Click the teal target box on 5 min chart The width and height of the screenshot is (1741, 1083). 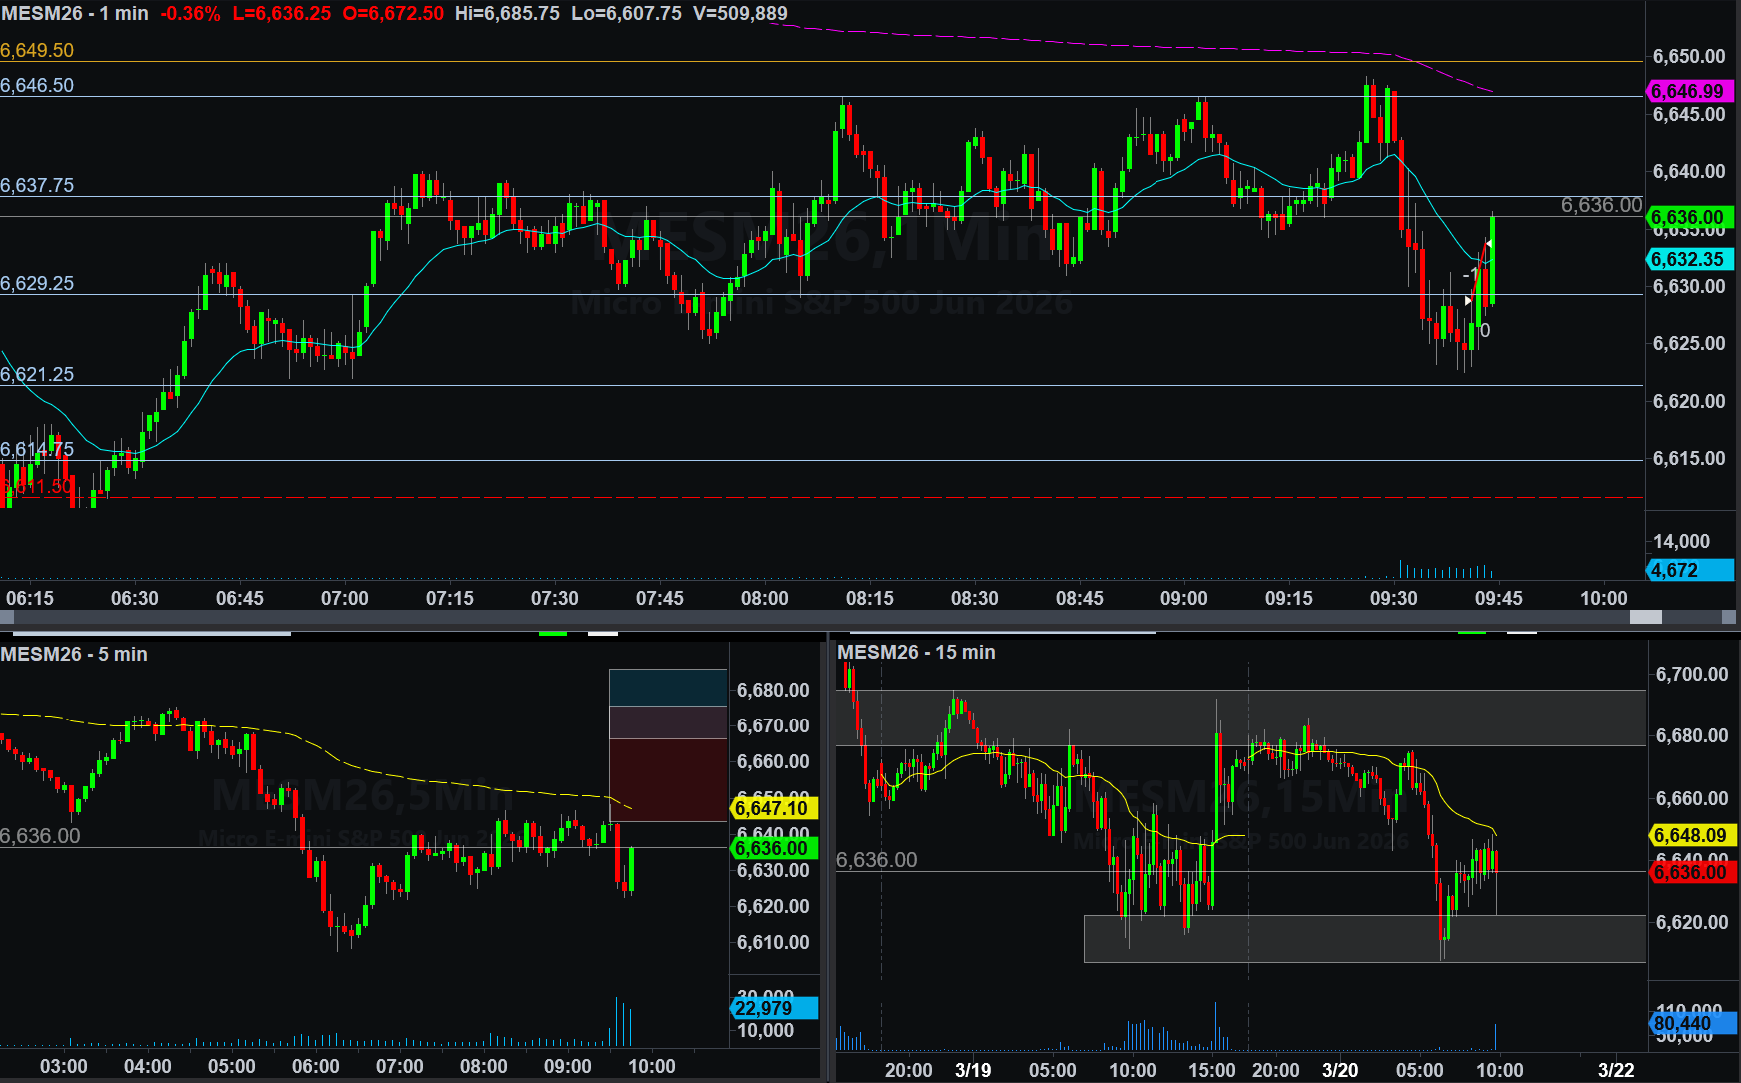point(668,688)
